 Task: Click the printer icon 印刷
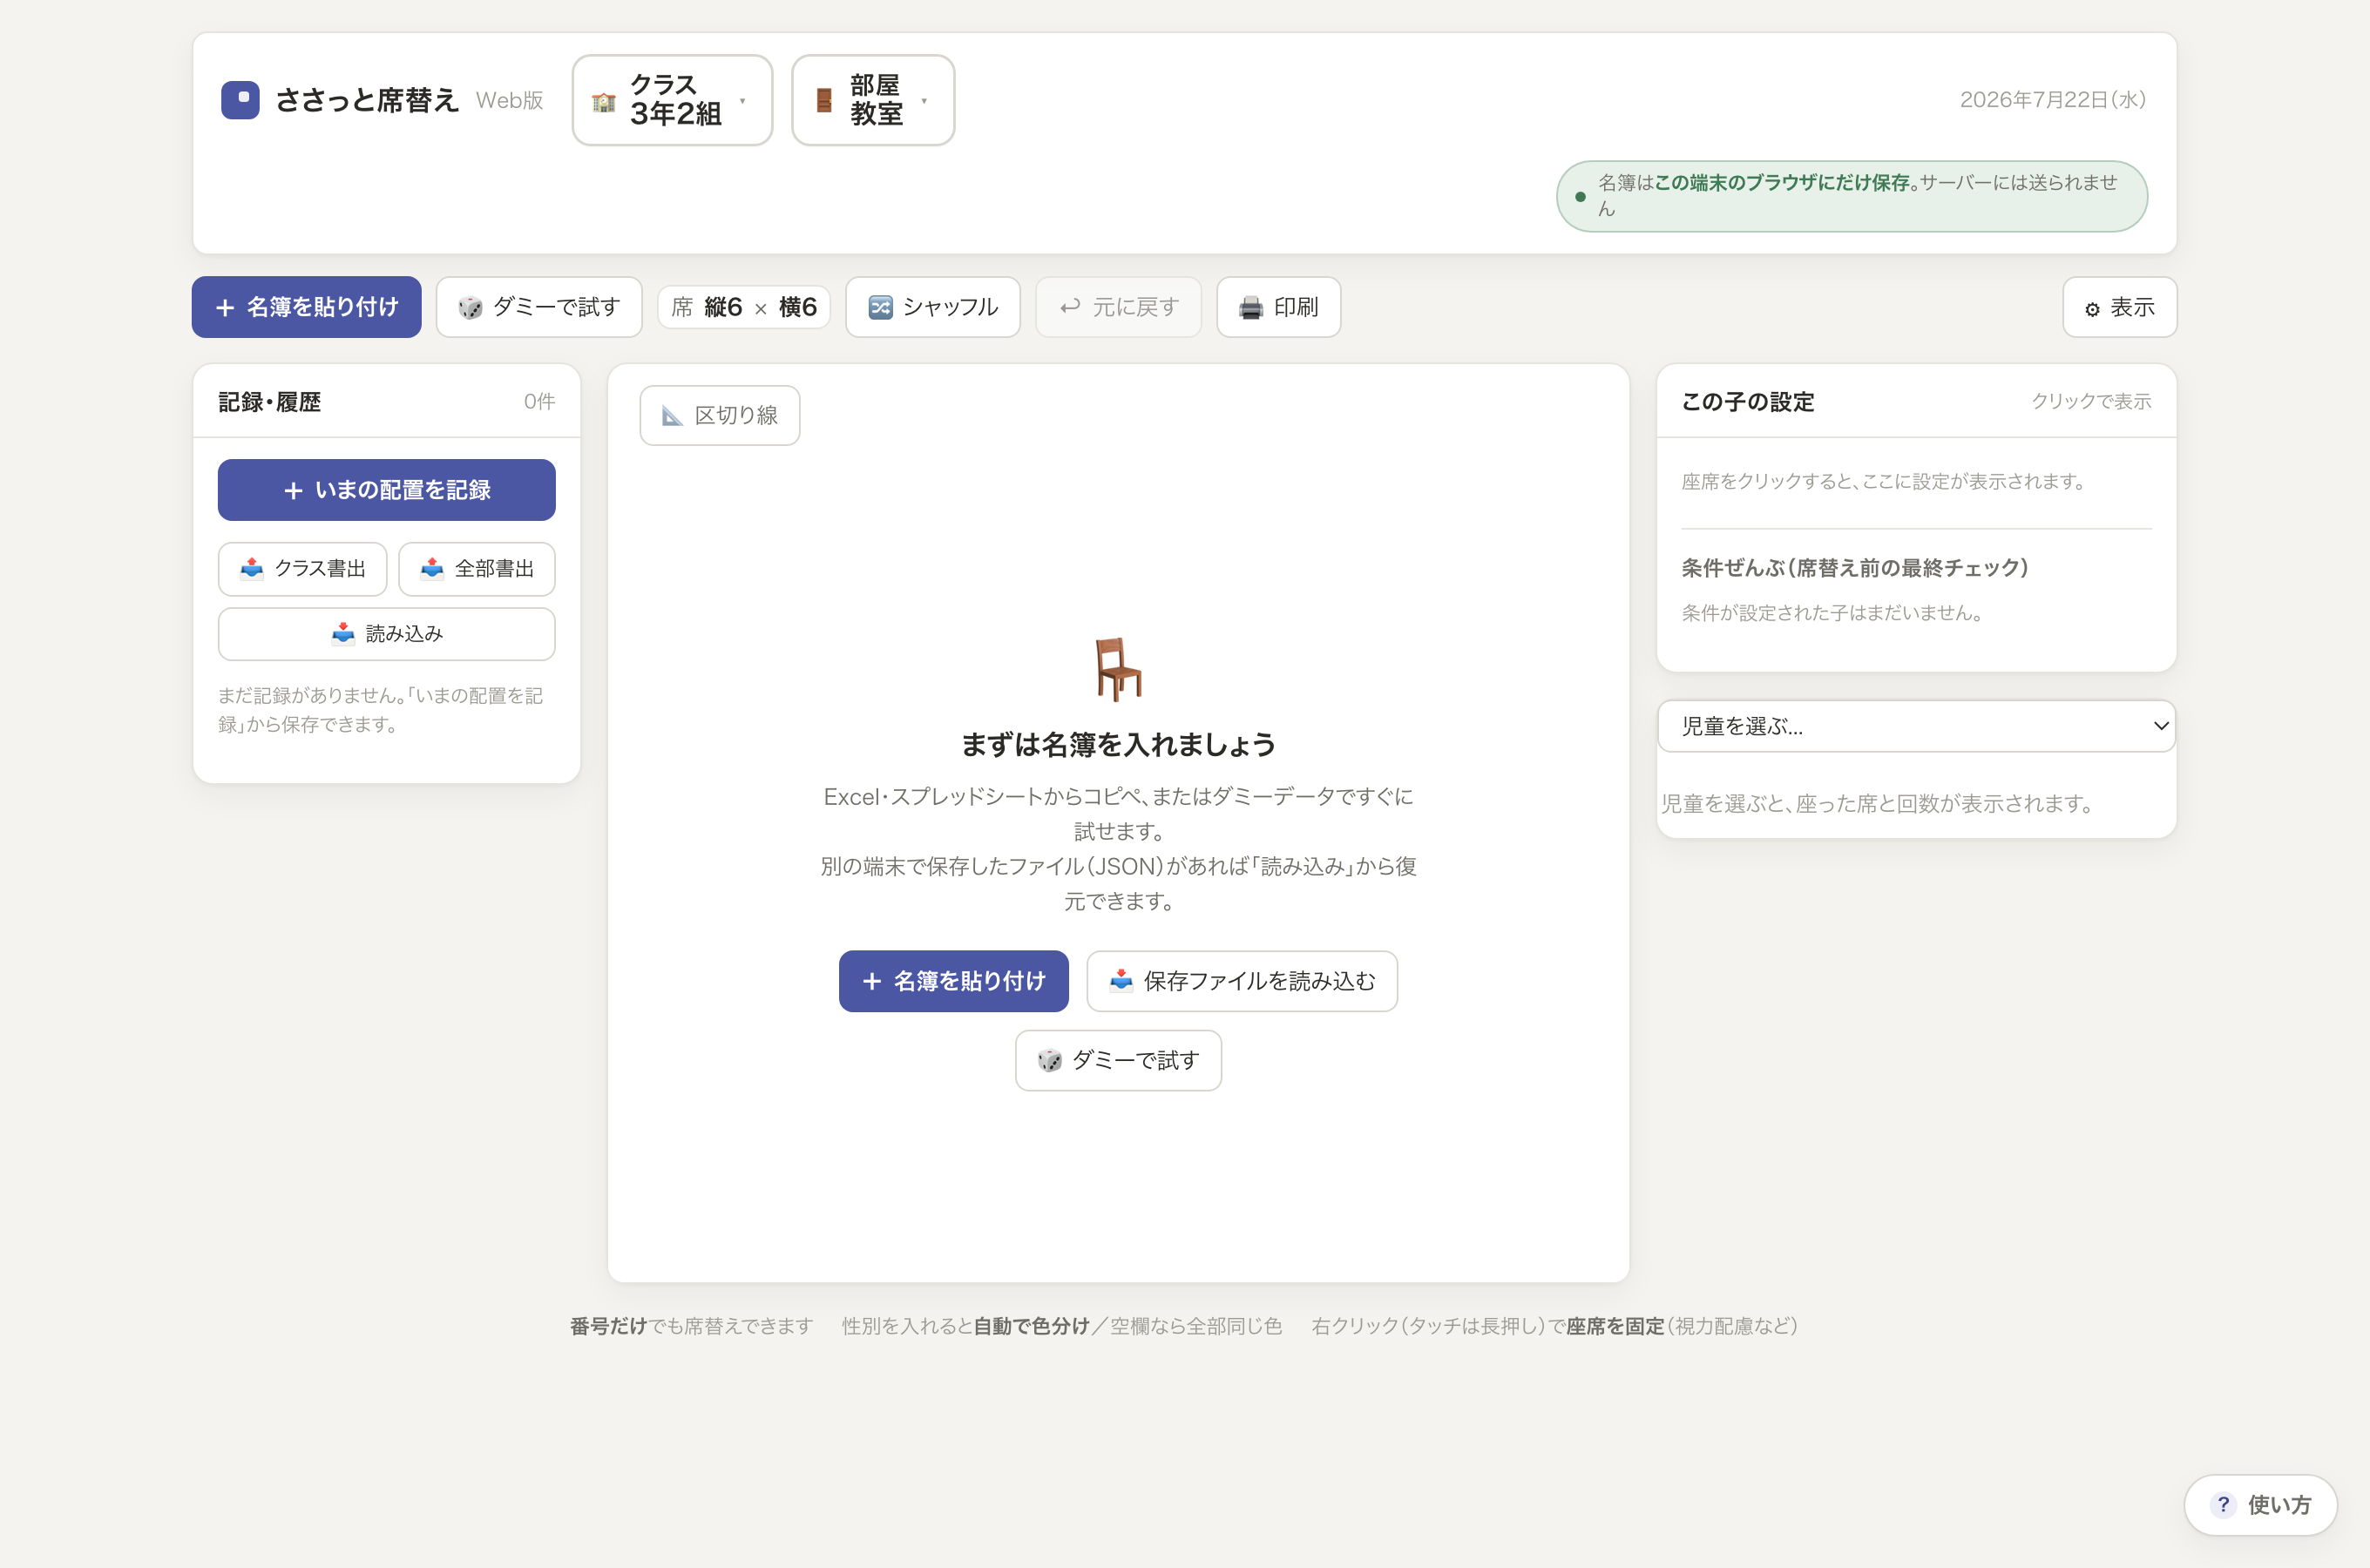1250,308
